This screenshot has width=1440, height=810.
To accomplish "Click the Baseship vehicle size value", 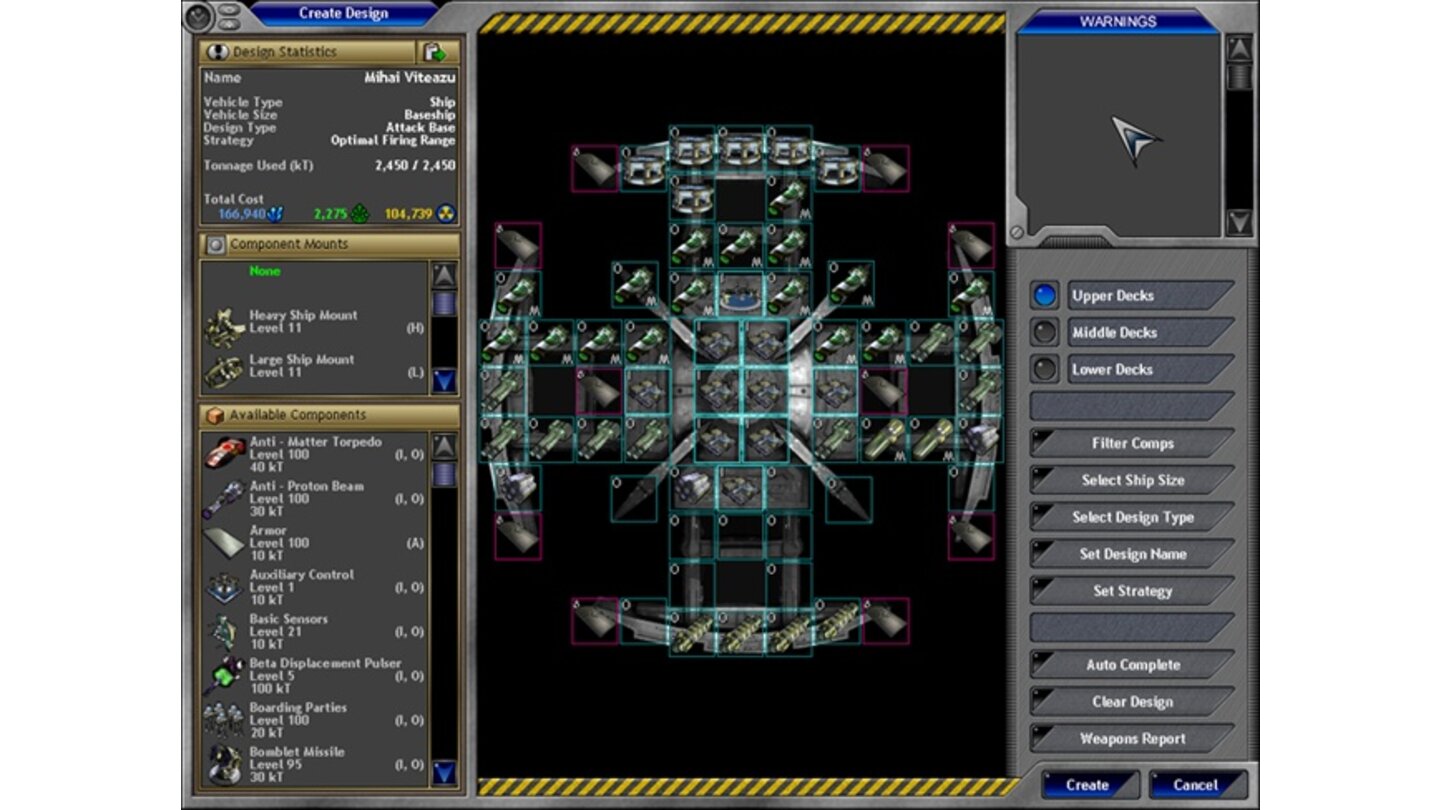I will click(x=429, y=115).
